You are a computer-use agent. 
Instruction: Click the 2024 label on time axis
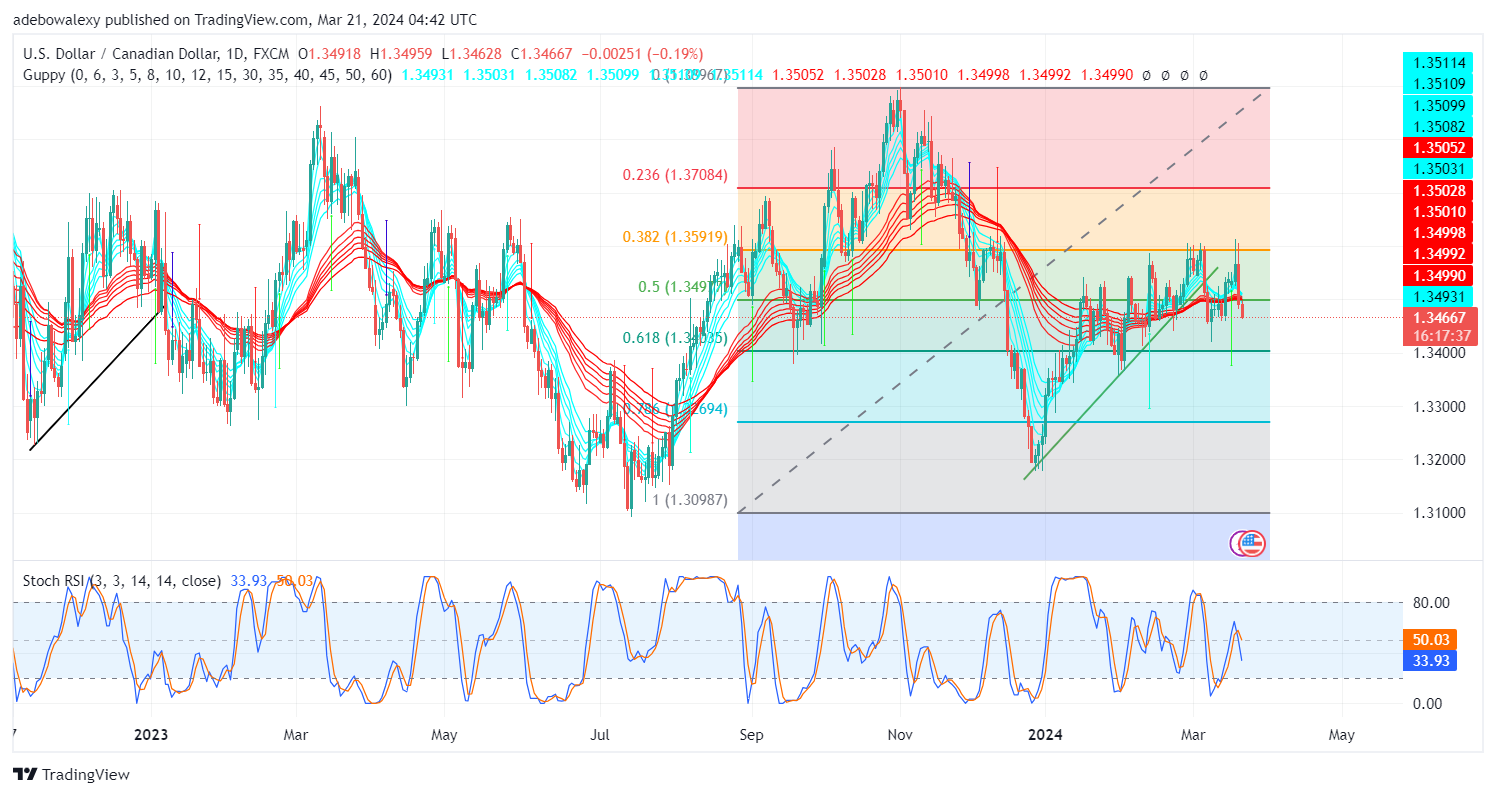pos(1044,735)
